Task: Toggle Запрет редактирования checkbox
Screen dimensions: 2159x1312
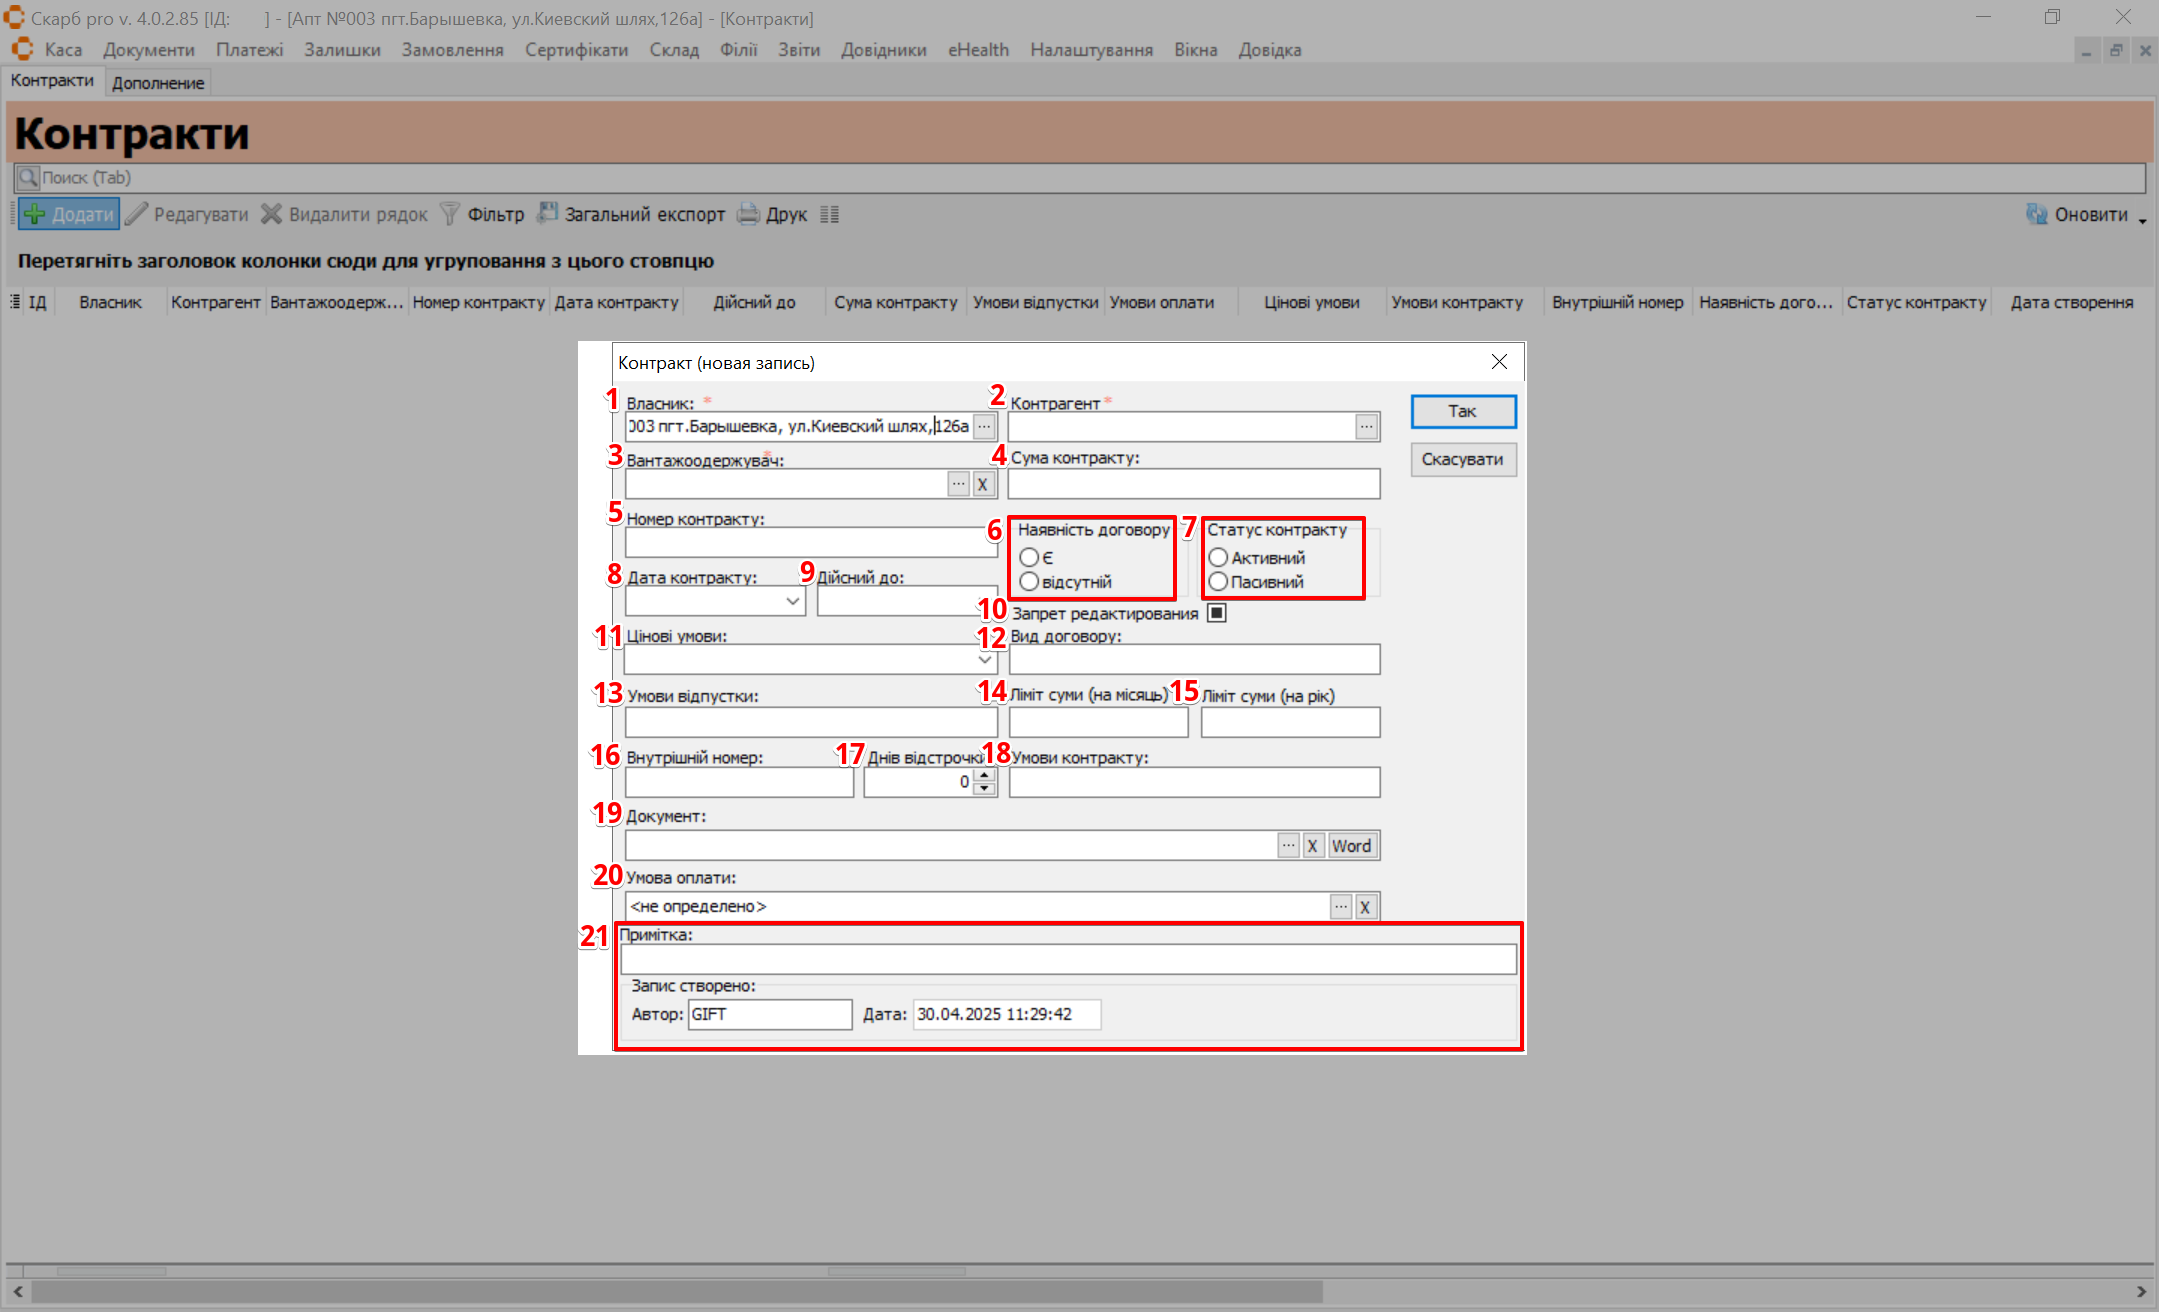Action: click(1217, 613)
